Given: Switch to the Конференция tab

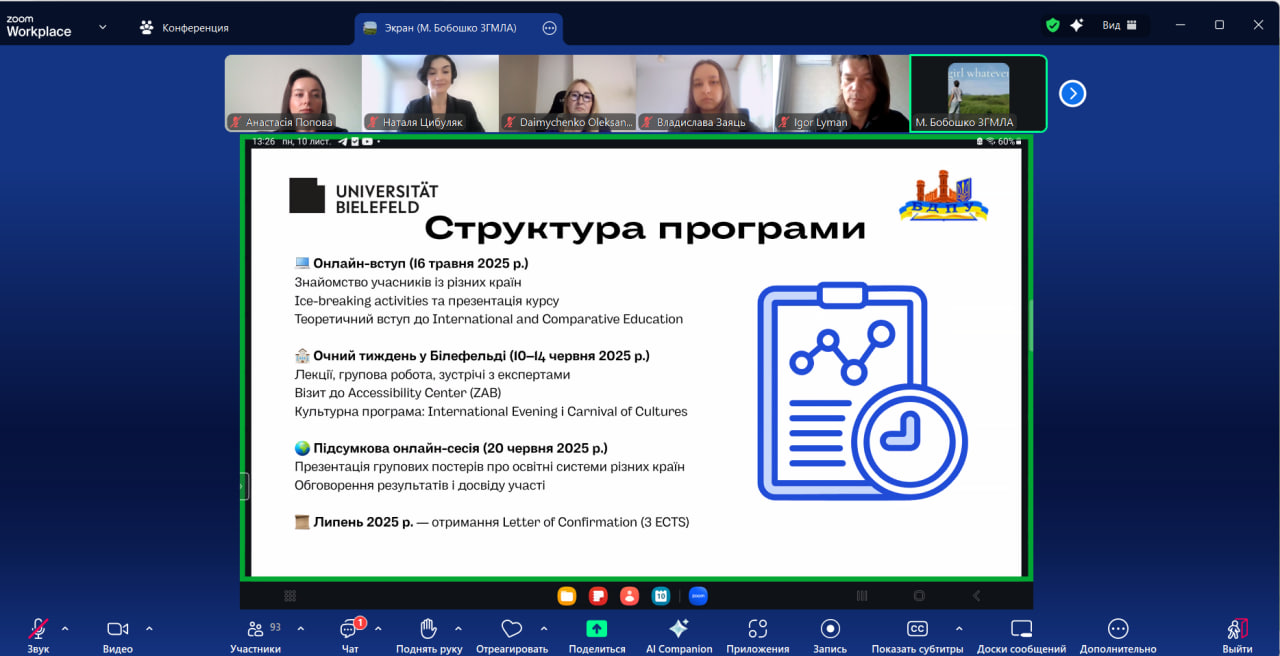Looking at the screenshot, I should pos(185,27).
